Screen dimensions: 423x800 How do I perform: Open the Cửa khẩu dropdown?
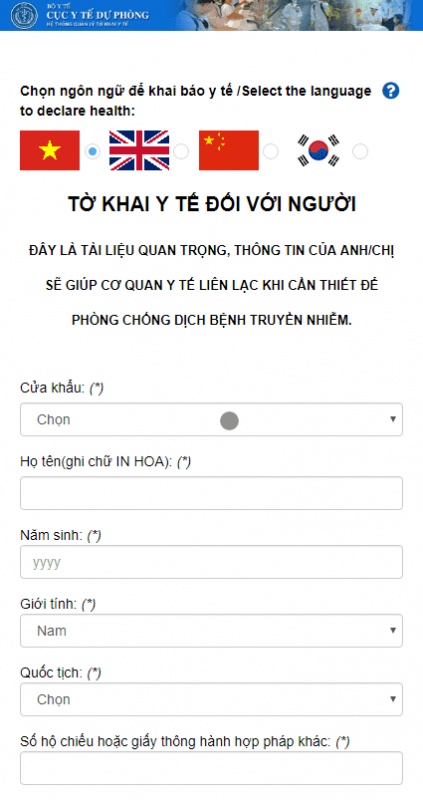[211, 419]
